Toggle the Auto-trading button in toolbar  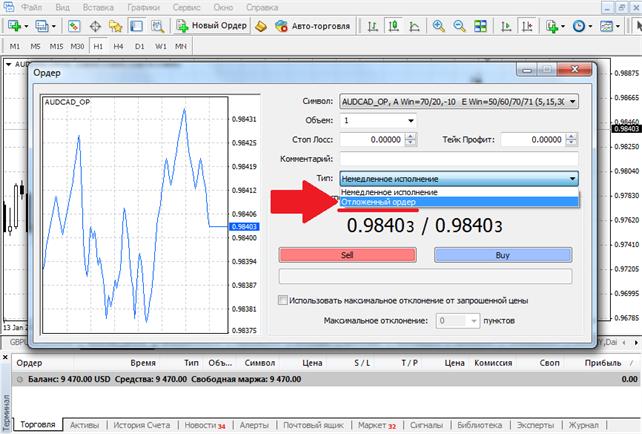pyautogui.click(x=310, y=25)
